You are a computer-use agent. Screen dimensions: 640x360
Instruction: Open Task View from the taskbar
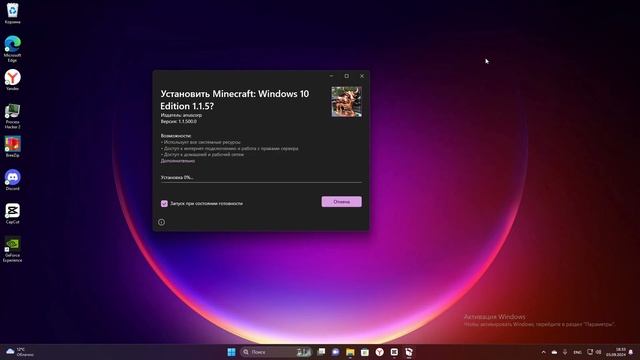tap(321, 352)
